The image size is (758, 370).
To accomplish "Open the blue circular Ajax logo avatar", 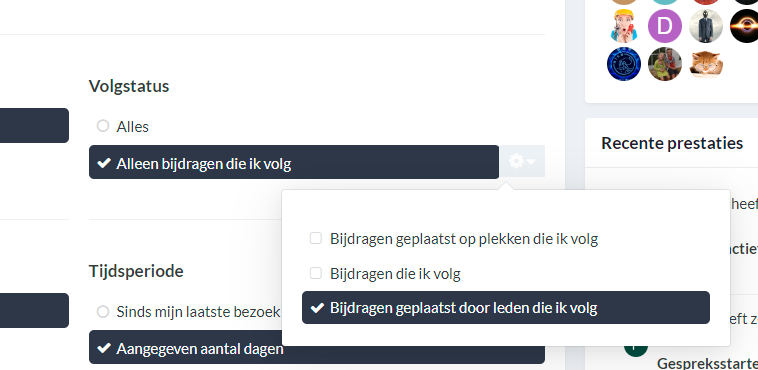I will 624,64.
